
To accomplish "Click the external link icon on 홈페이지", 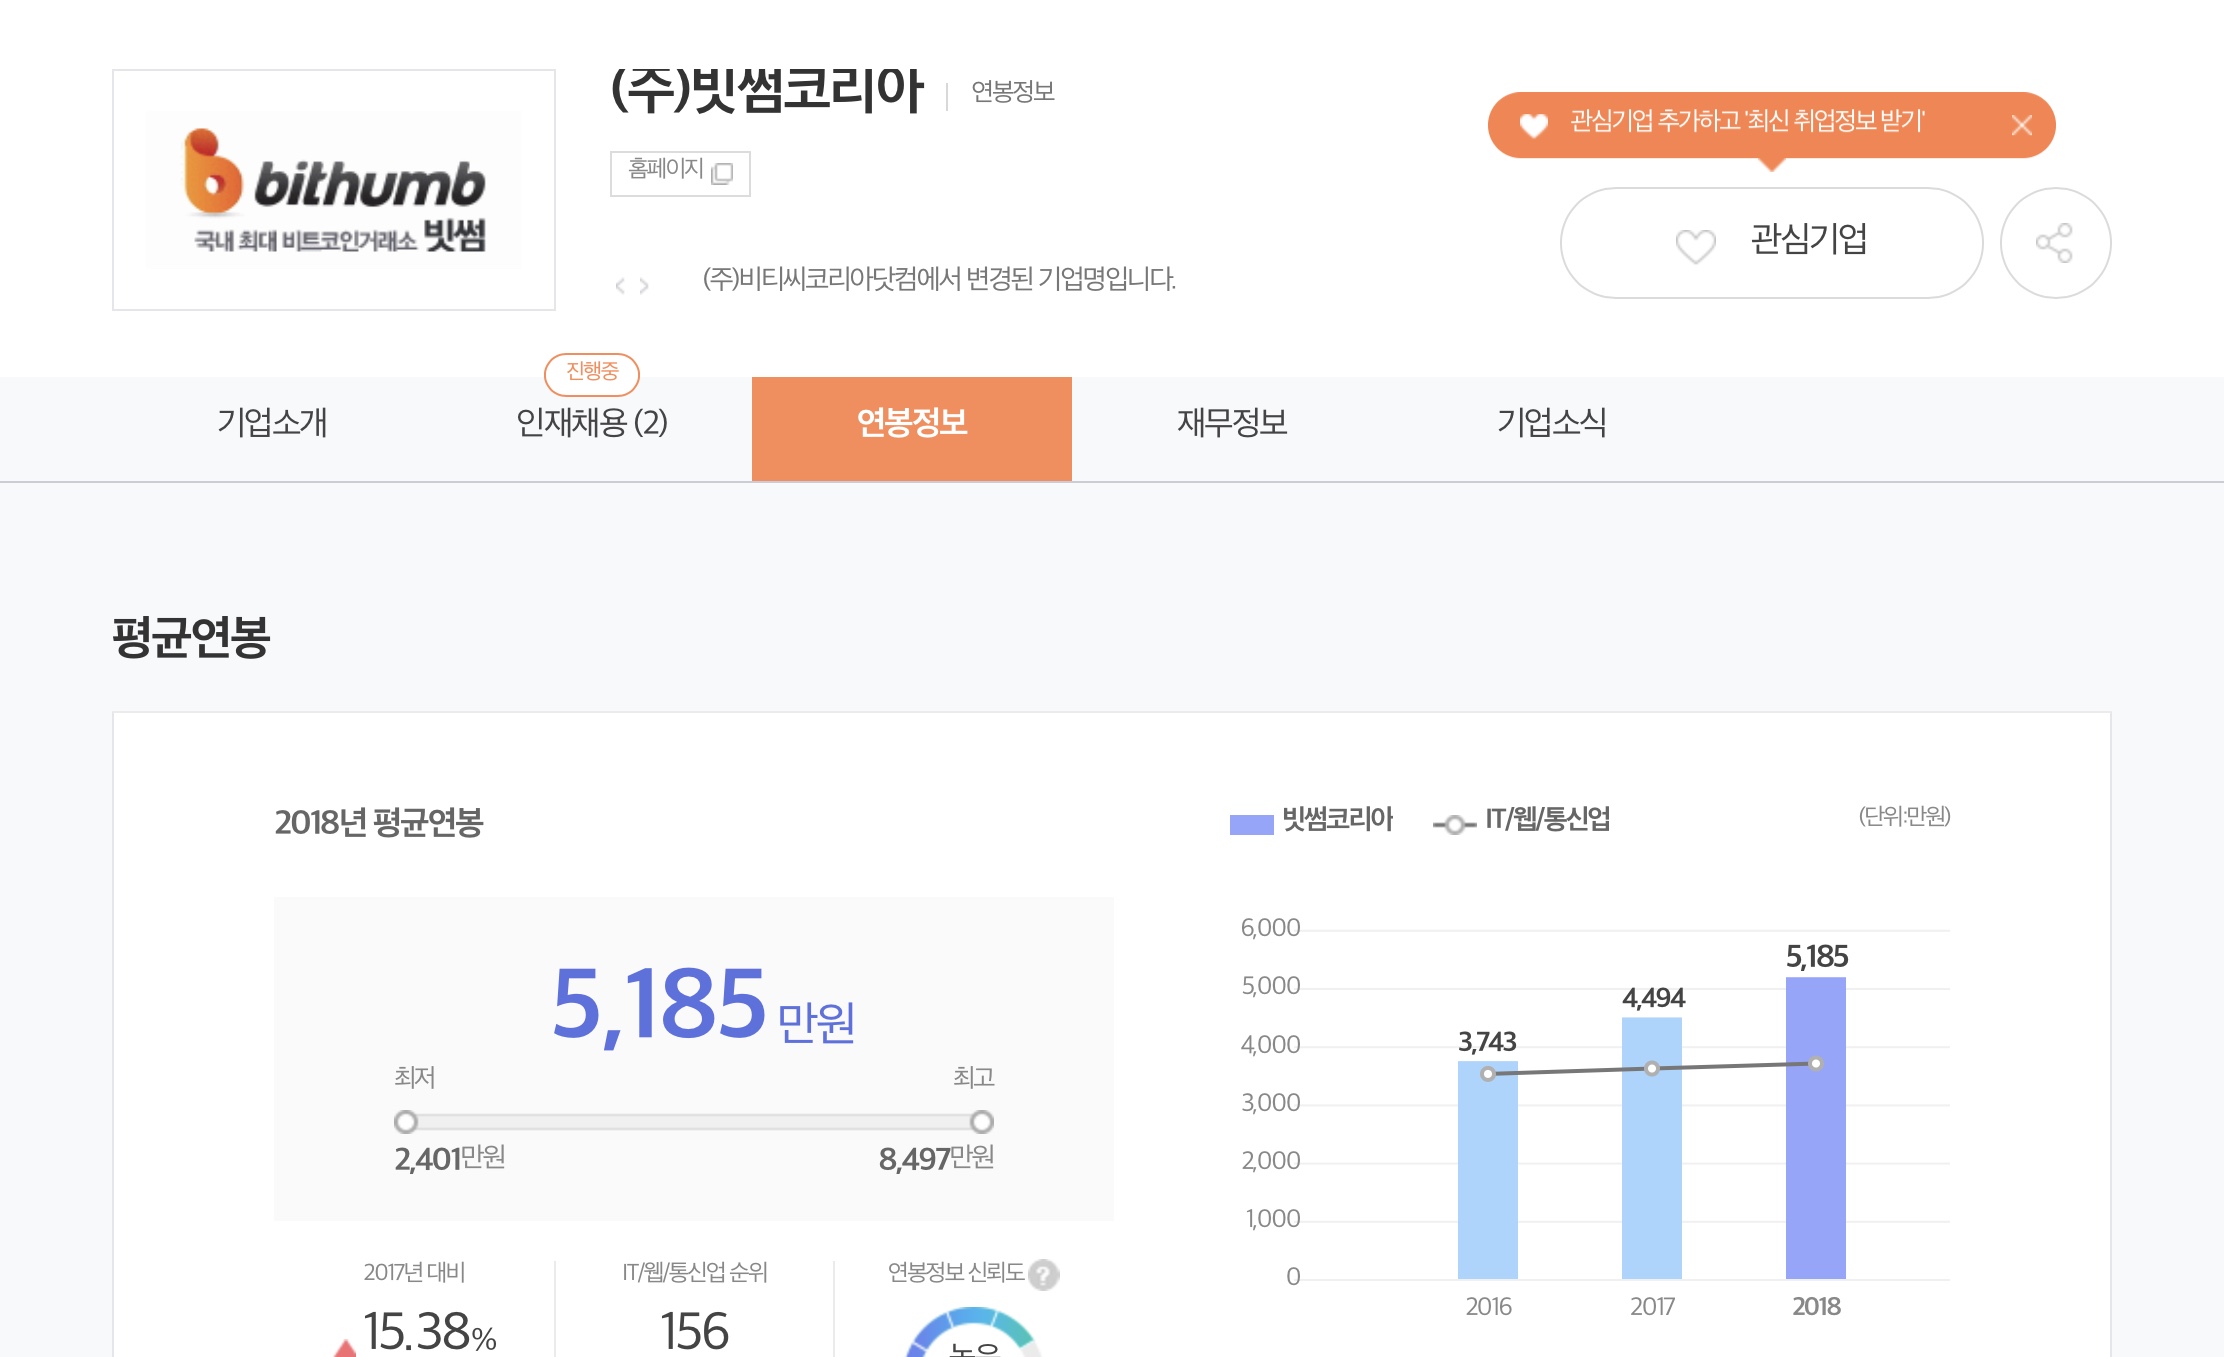I will click(x=722, y=173).
